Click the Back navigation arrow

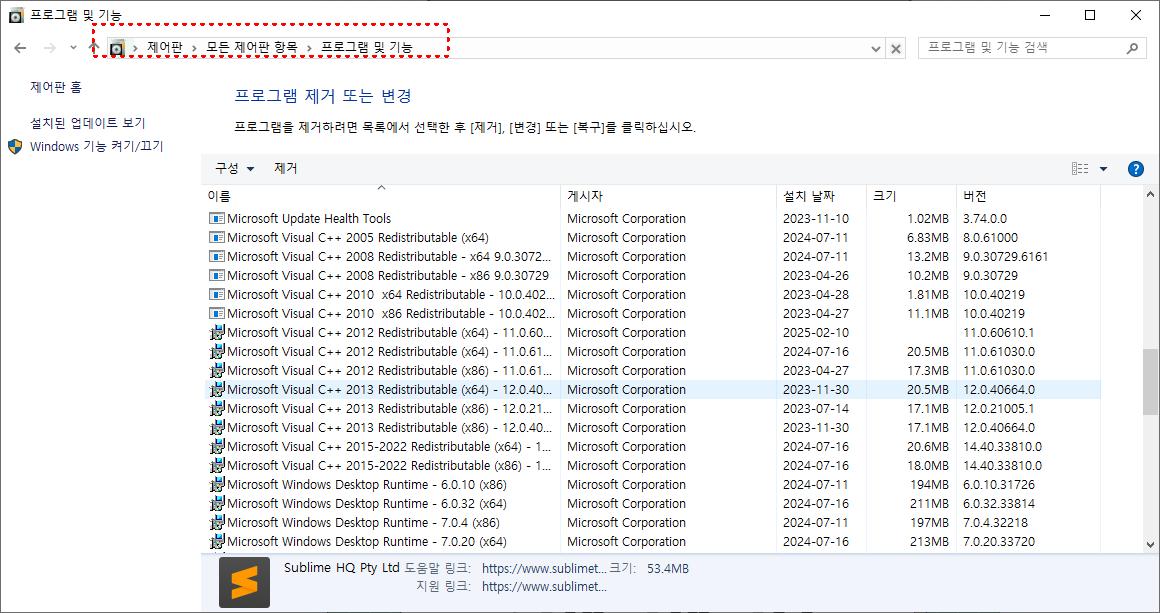coord(21,48)
